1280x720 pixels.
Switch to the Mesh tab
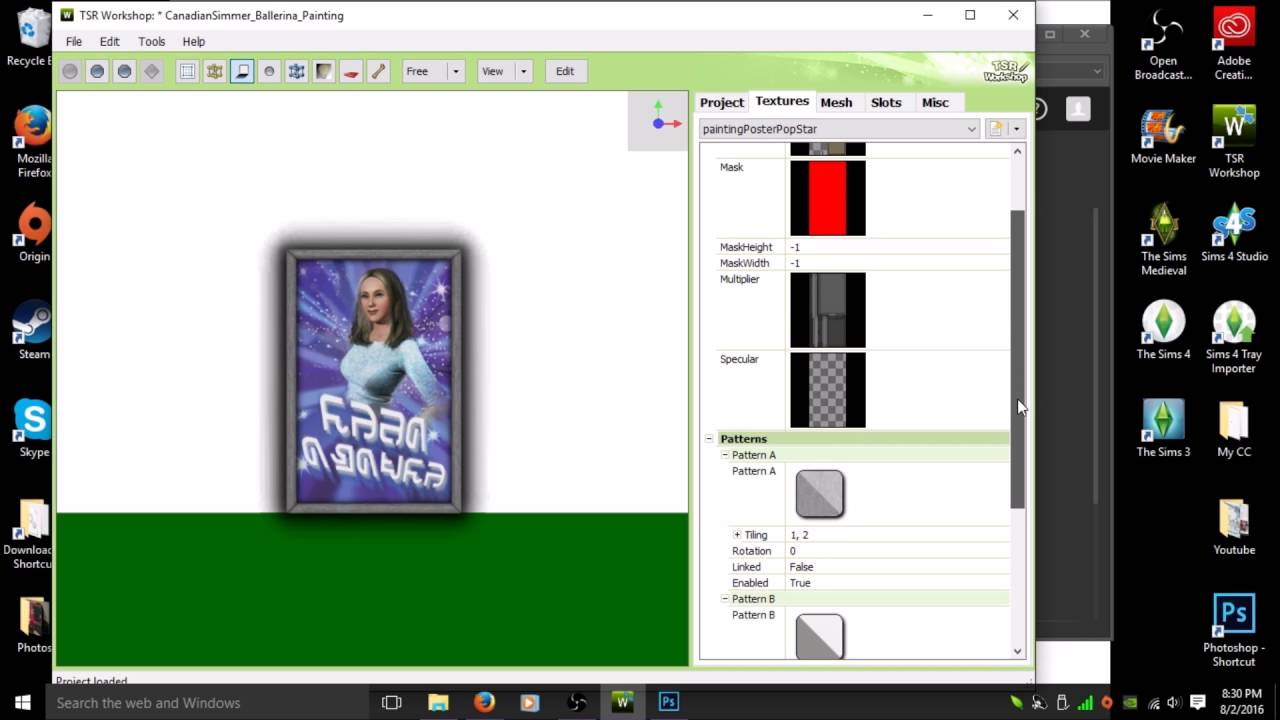point(836,102)
